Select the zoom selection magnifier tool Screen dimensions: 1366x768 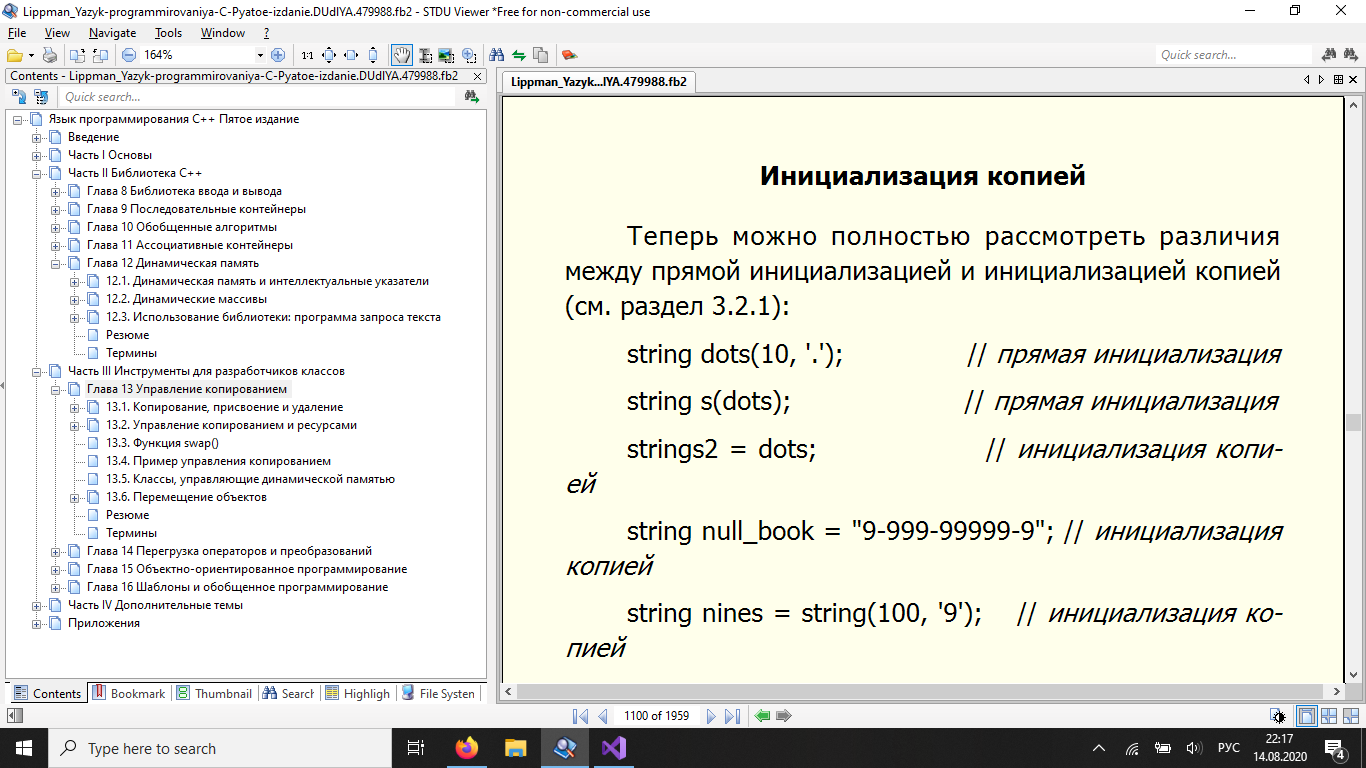(468, 55)
